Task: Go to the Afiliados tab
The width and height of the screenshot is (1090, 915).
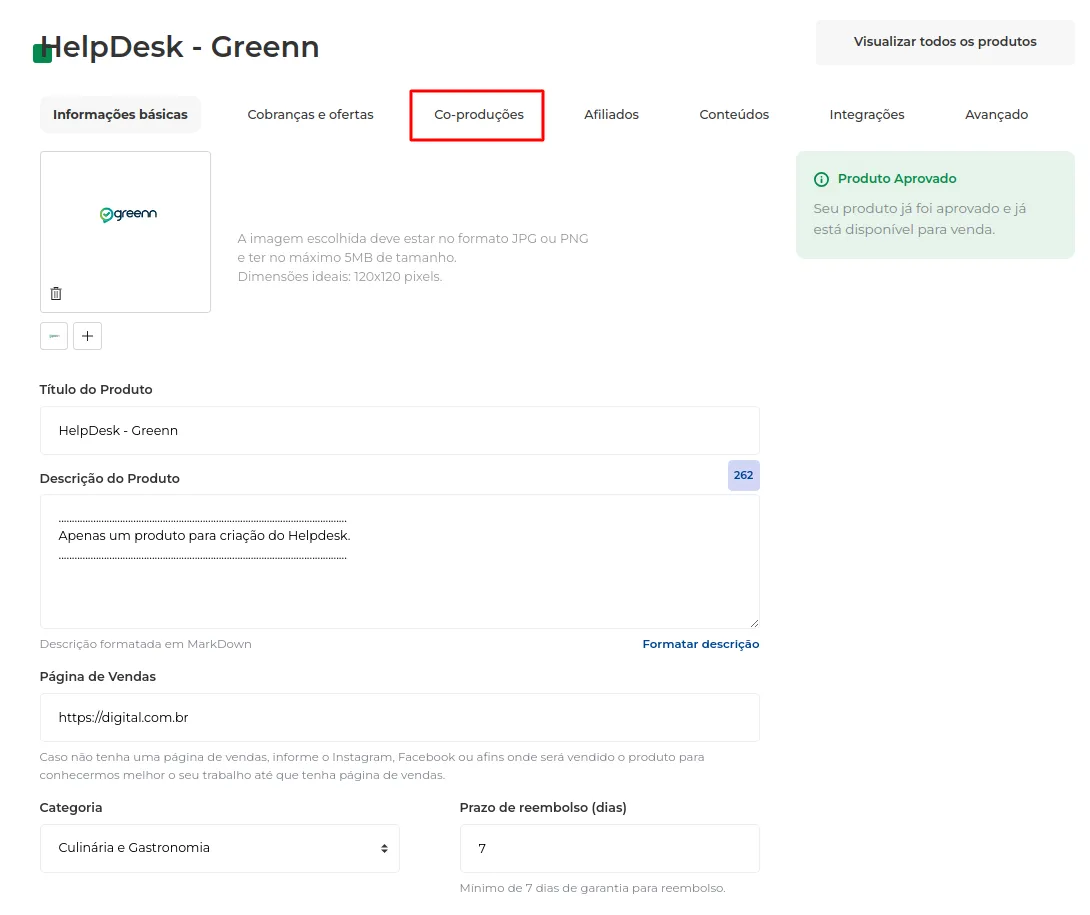Action: point(611,115)
